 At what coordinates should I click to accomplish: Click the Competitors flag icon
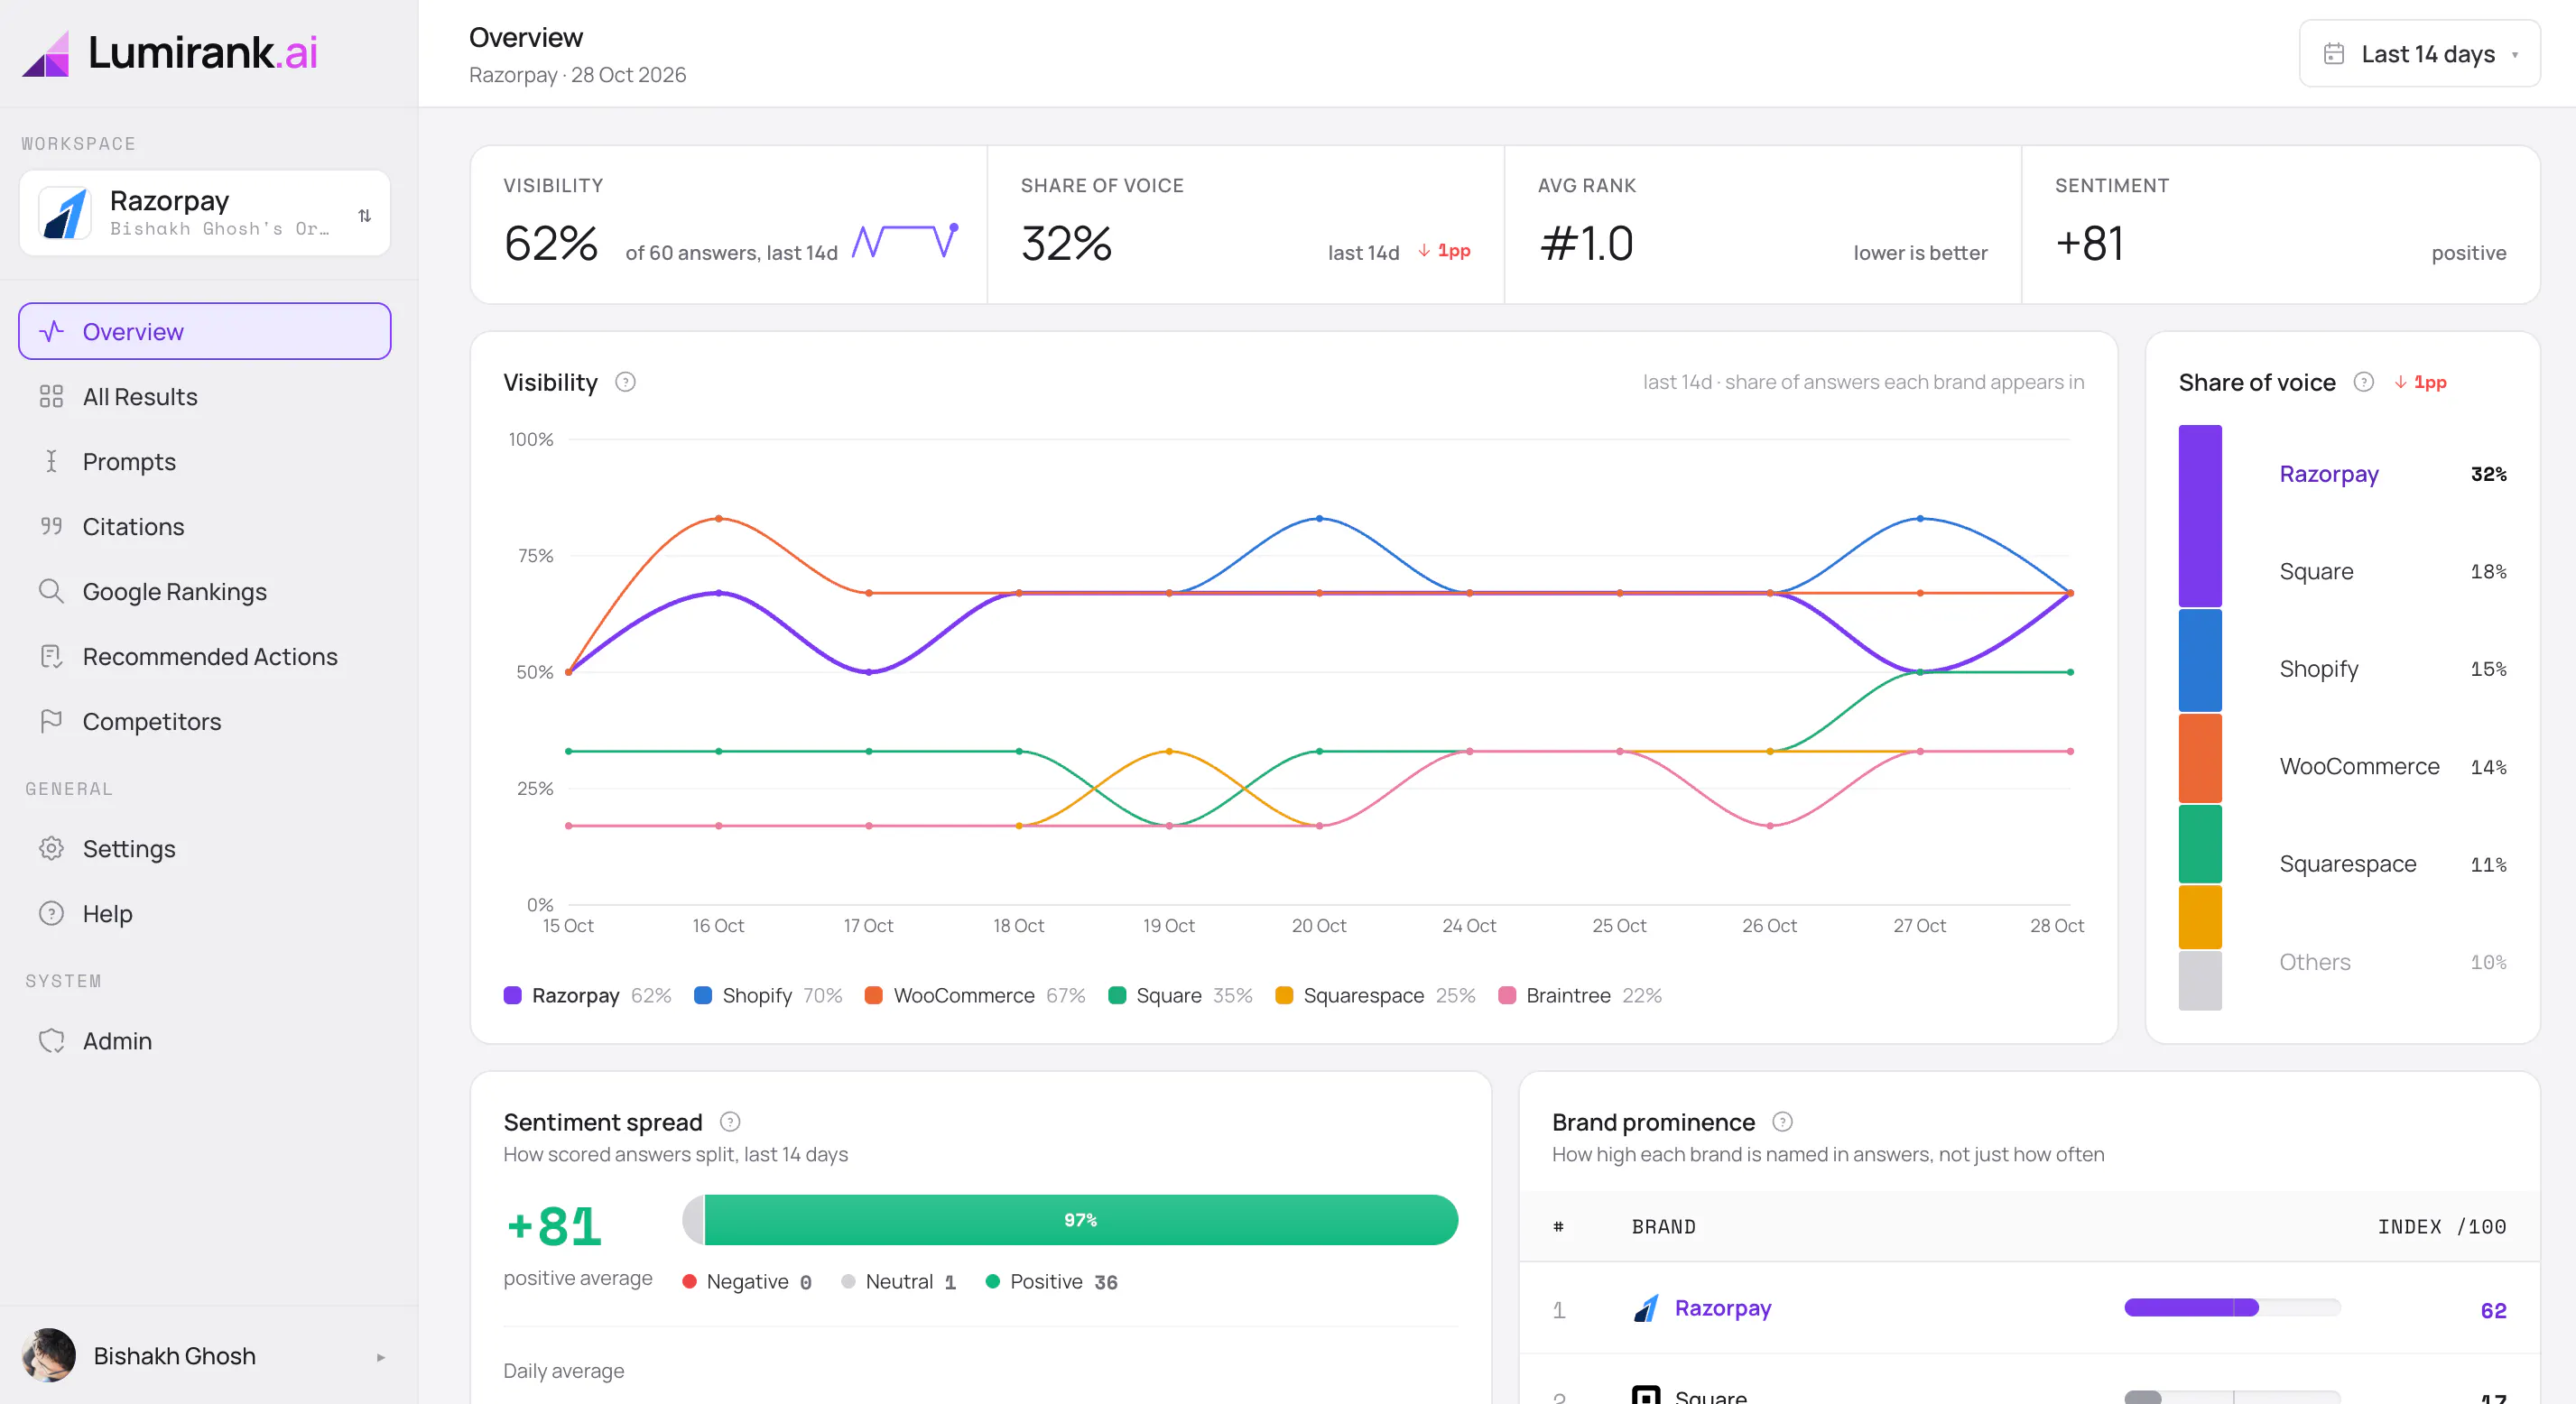[x=51, y=721]
